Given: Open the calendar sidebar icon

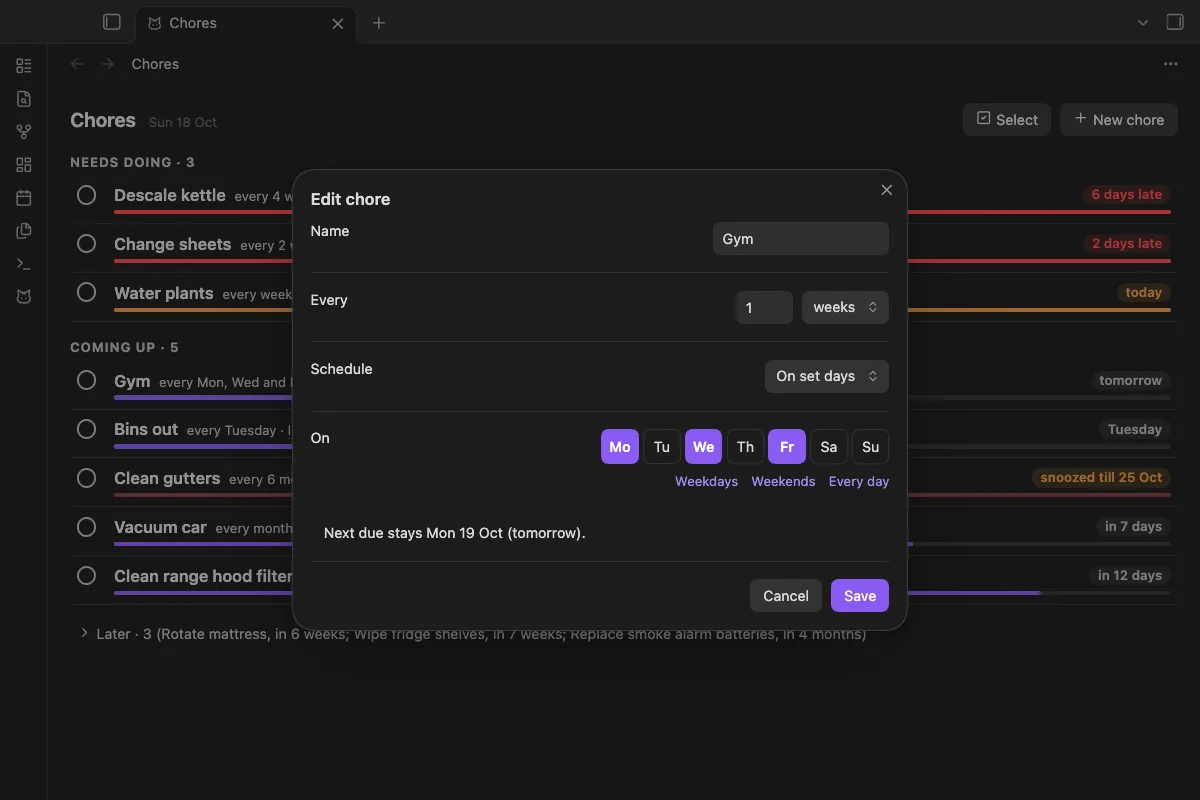Looking at the screenshot, I should [x=24, y=198].
